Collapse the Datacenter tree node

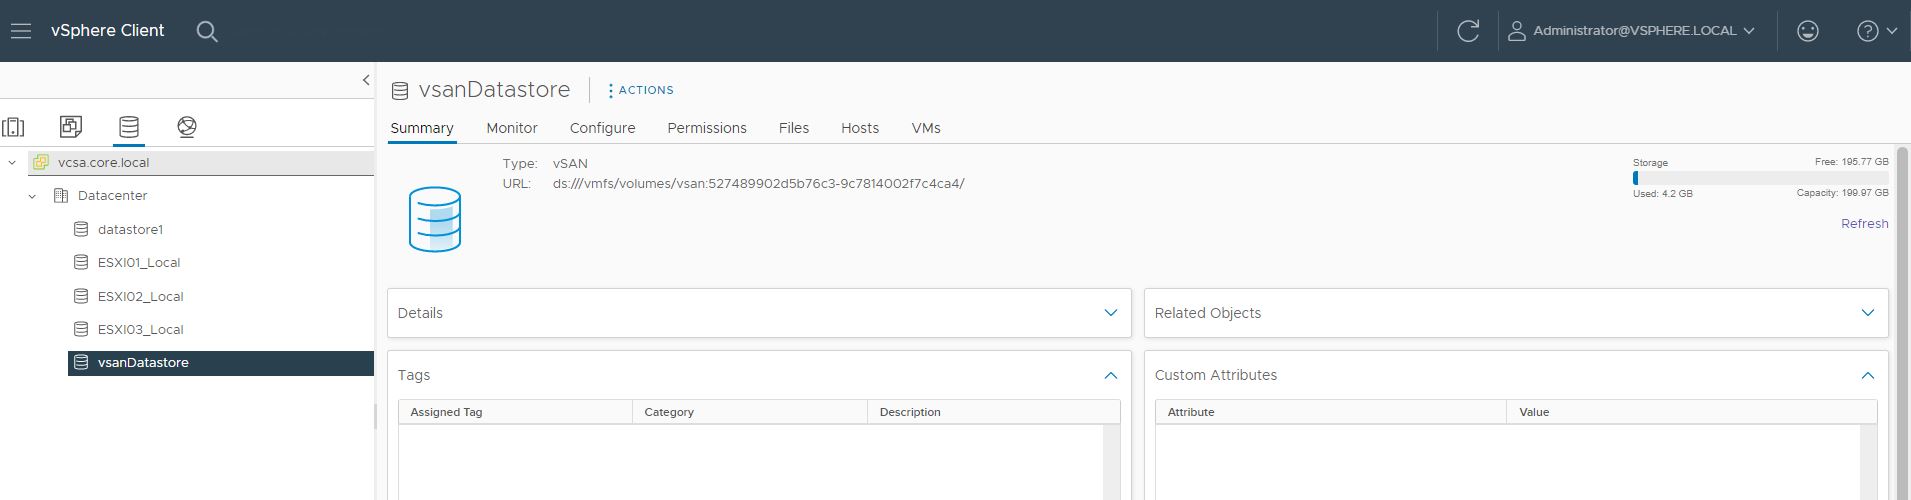coord(32,196)
